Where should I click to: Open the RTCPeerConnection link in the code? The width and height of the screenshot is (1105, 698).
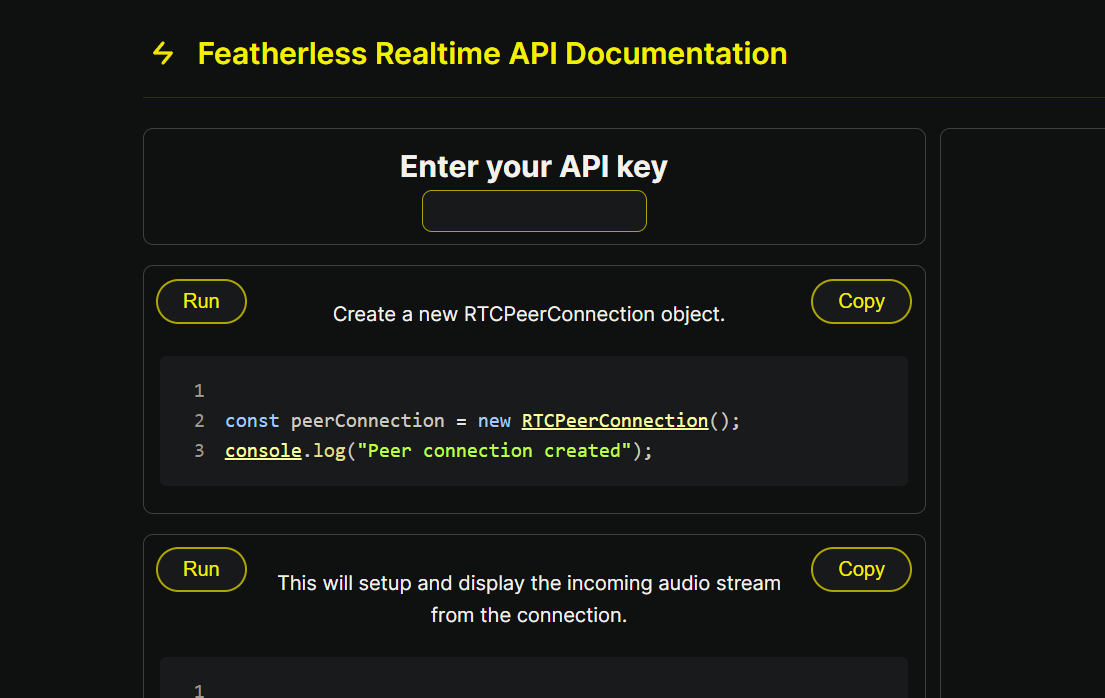click(x=613, y=420)
